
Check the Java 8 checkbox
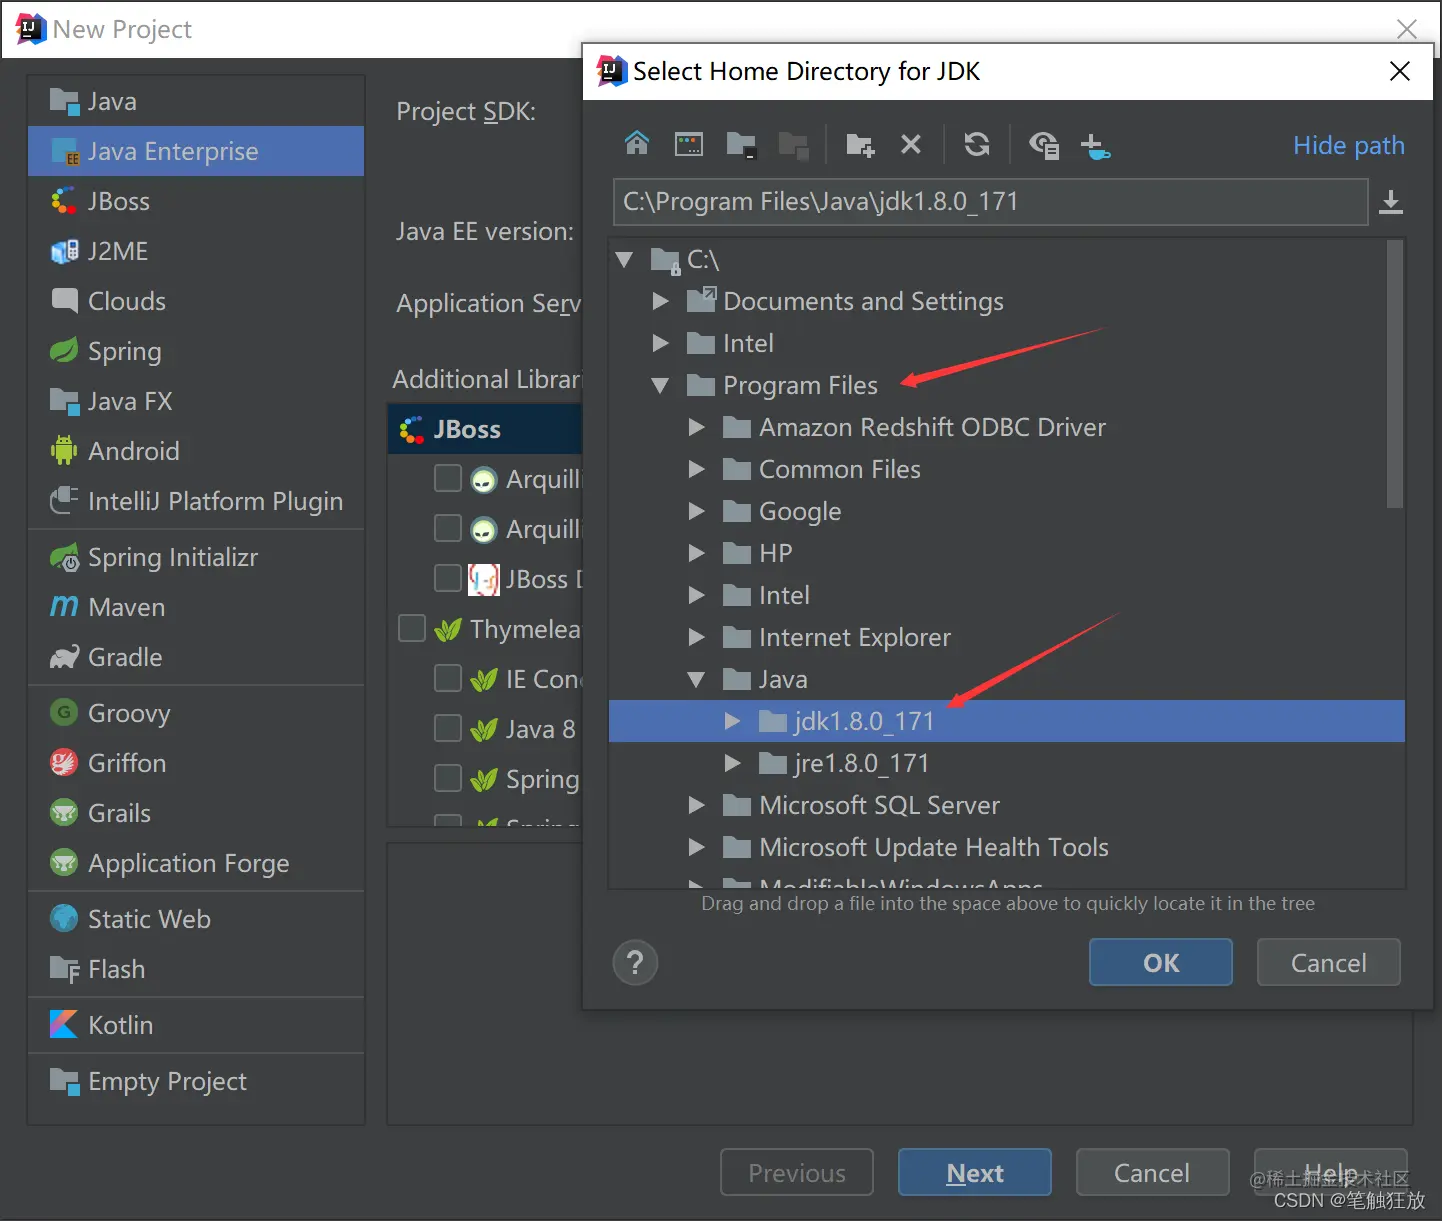coord(448,728)
